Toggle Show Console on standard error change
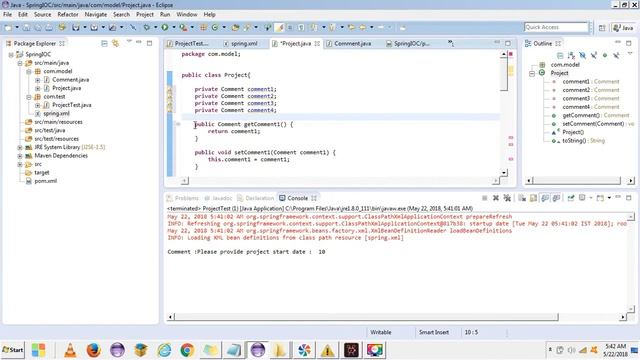640x360 pixels. pos(556,198)
